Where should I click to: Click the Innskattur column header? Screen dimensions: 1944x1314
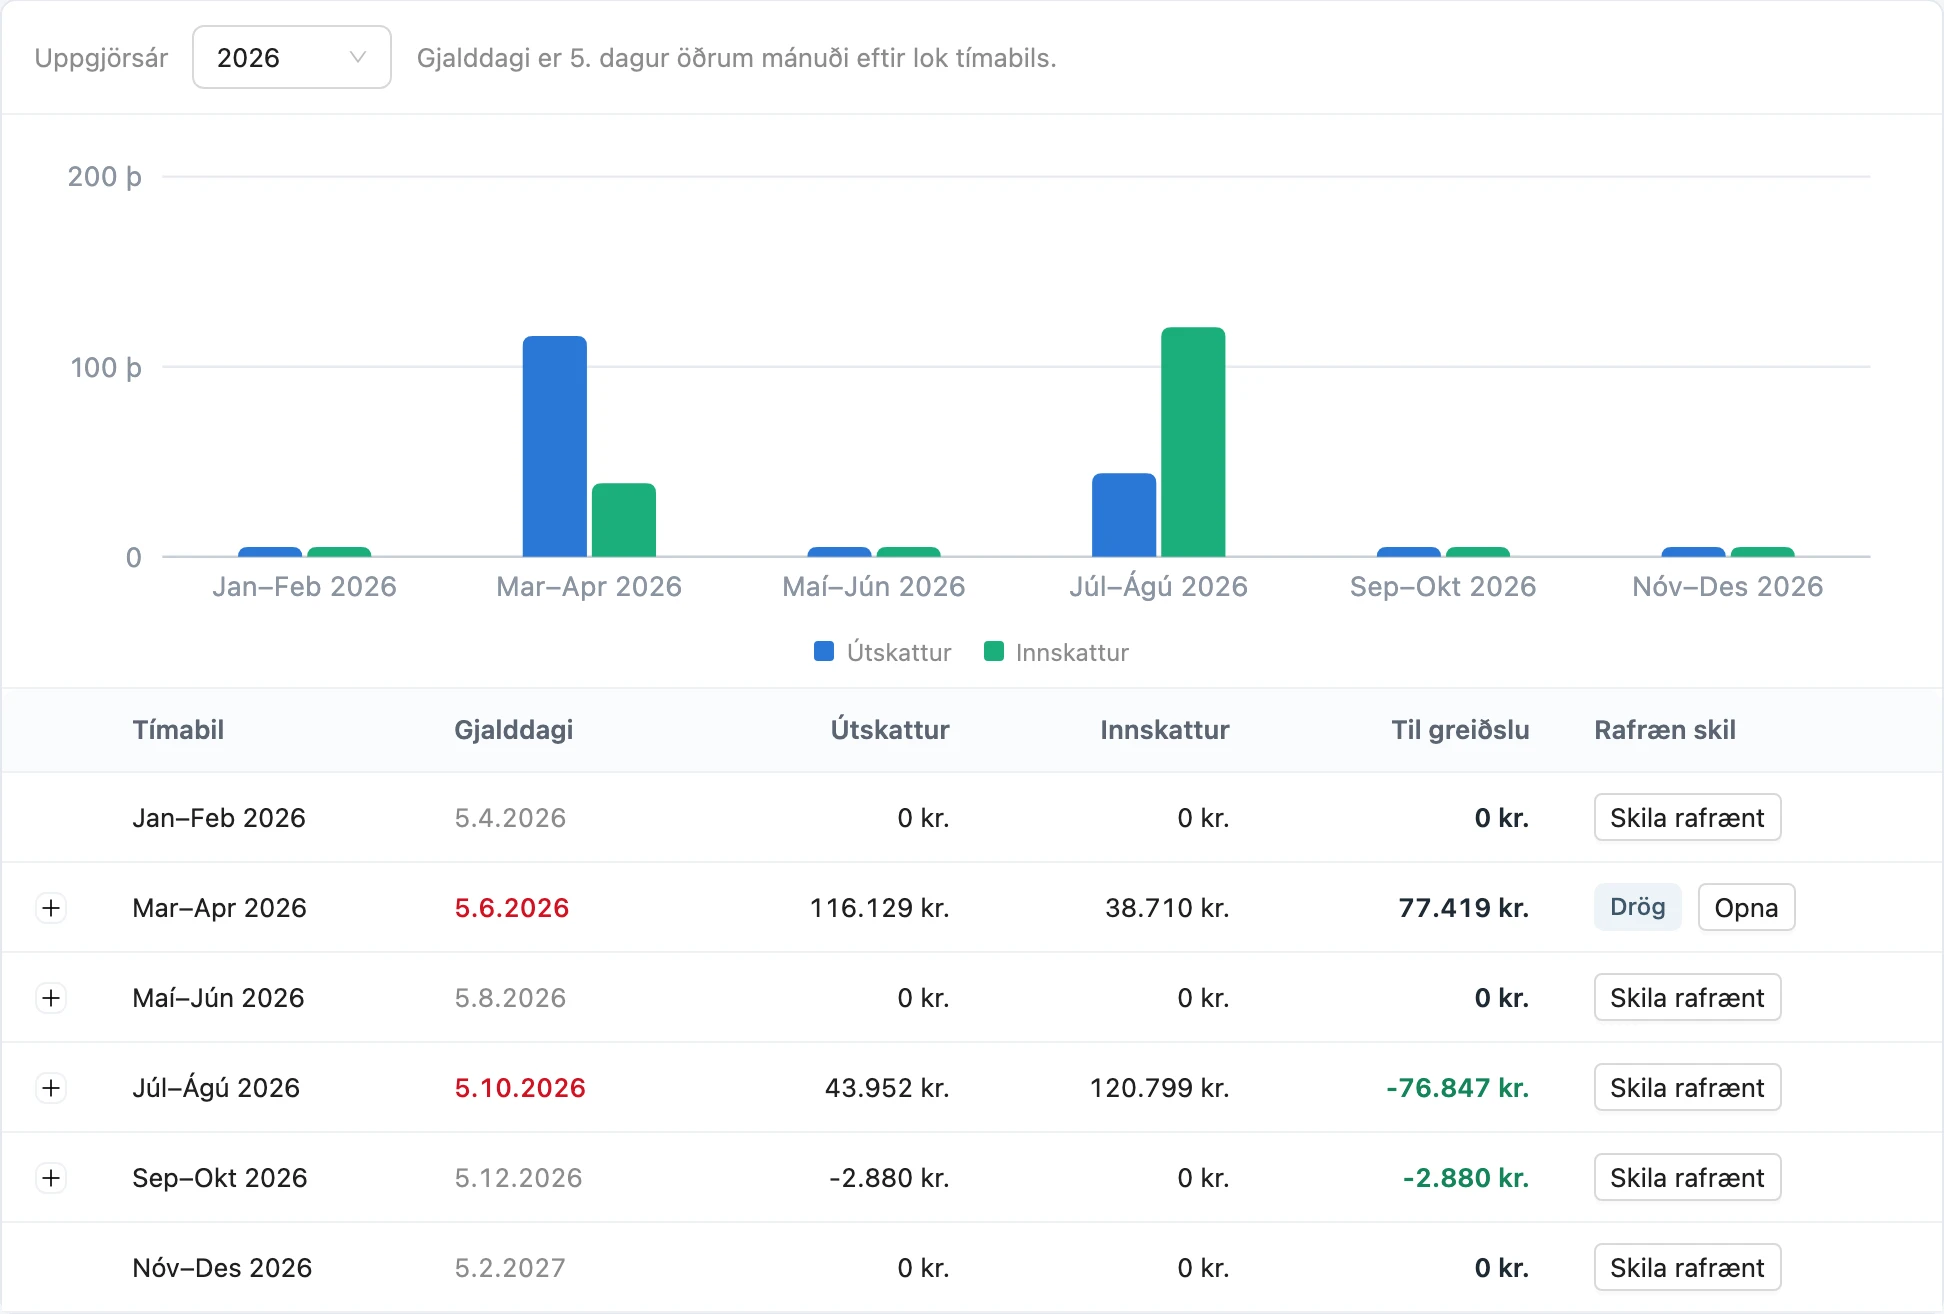coord(1165,730)
